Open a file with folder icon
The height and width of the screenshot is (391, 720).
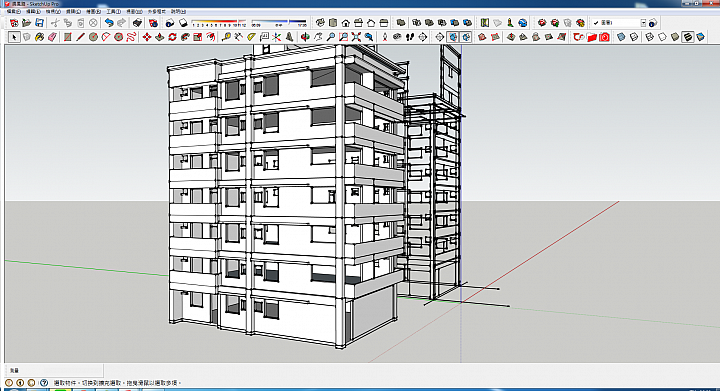27,22
